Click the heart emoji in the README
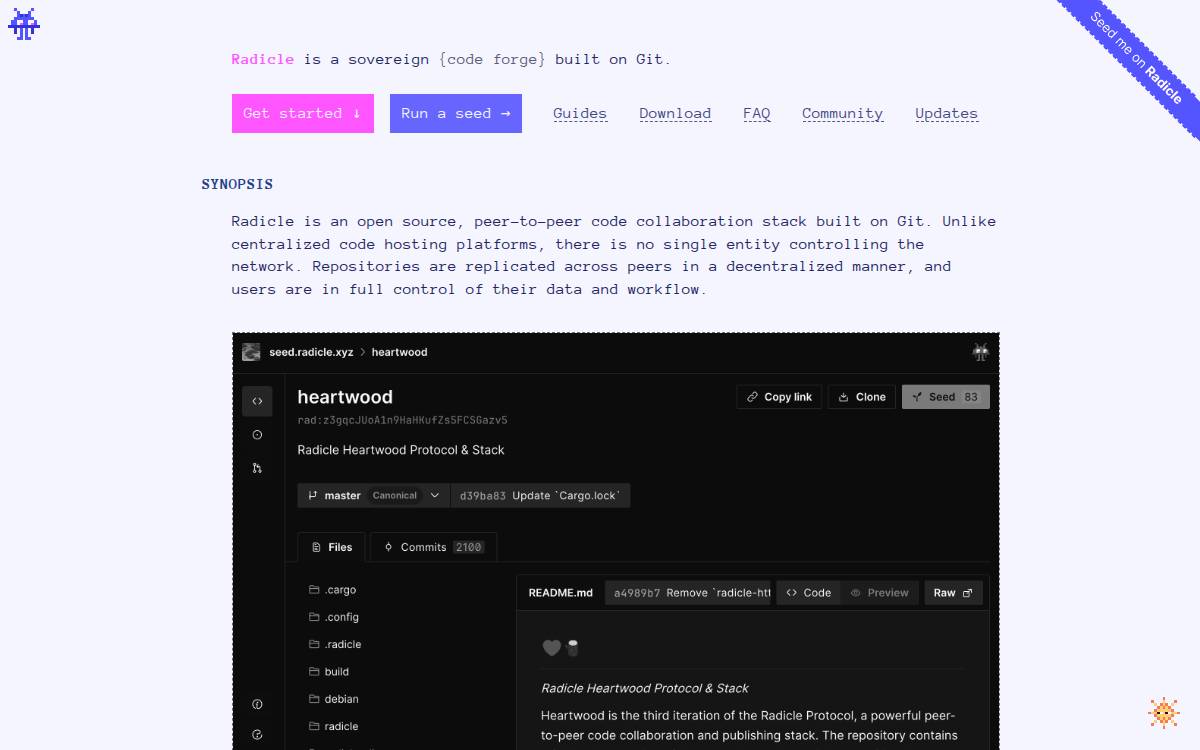Viewport: 1200px width, 750px height. [551, 648]
